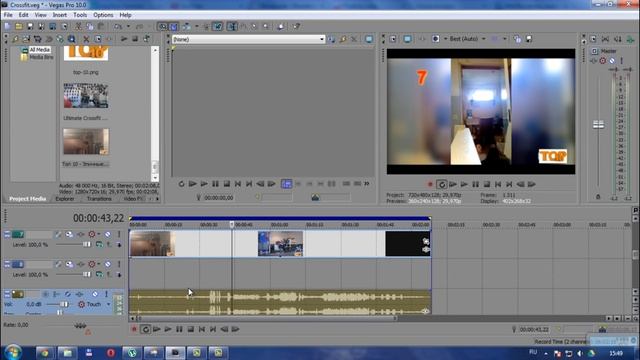Click Save snapshot to file icon
The image size is (640, 360).
(x=529, y=39)
